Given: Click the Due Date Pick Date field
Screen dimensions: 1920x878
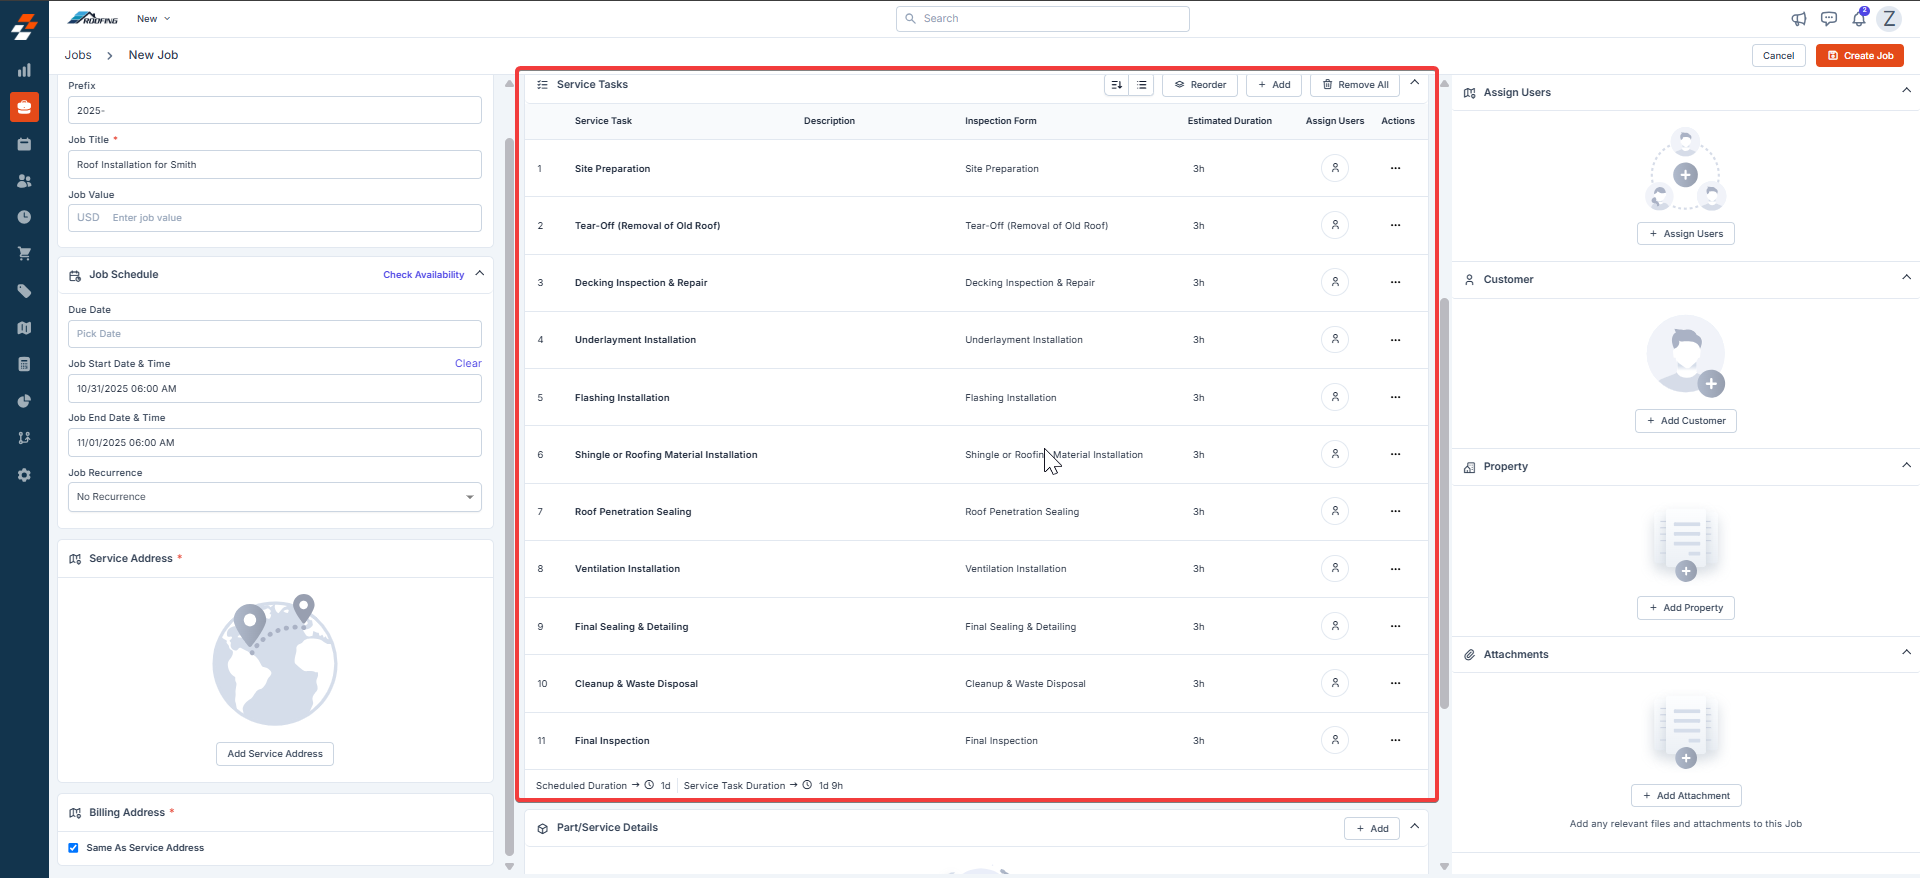Looking at the screenshot, I should pyautogui.click(x=275, y=334).
